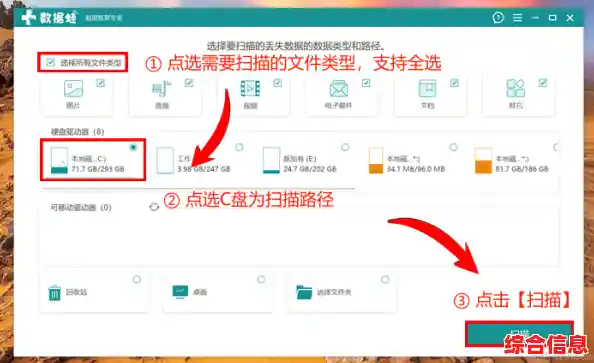Image resolution: width=594 pixels, height=363 pixels.
Task: Uncheck the Email file type checkbox
Action: tap(366, 83)
